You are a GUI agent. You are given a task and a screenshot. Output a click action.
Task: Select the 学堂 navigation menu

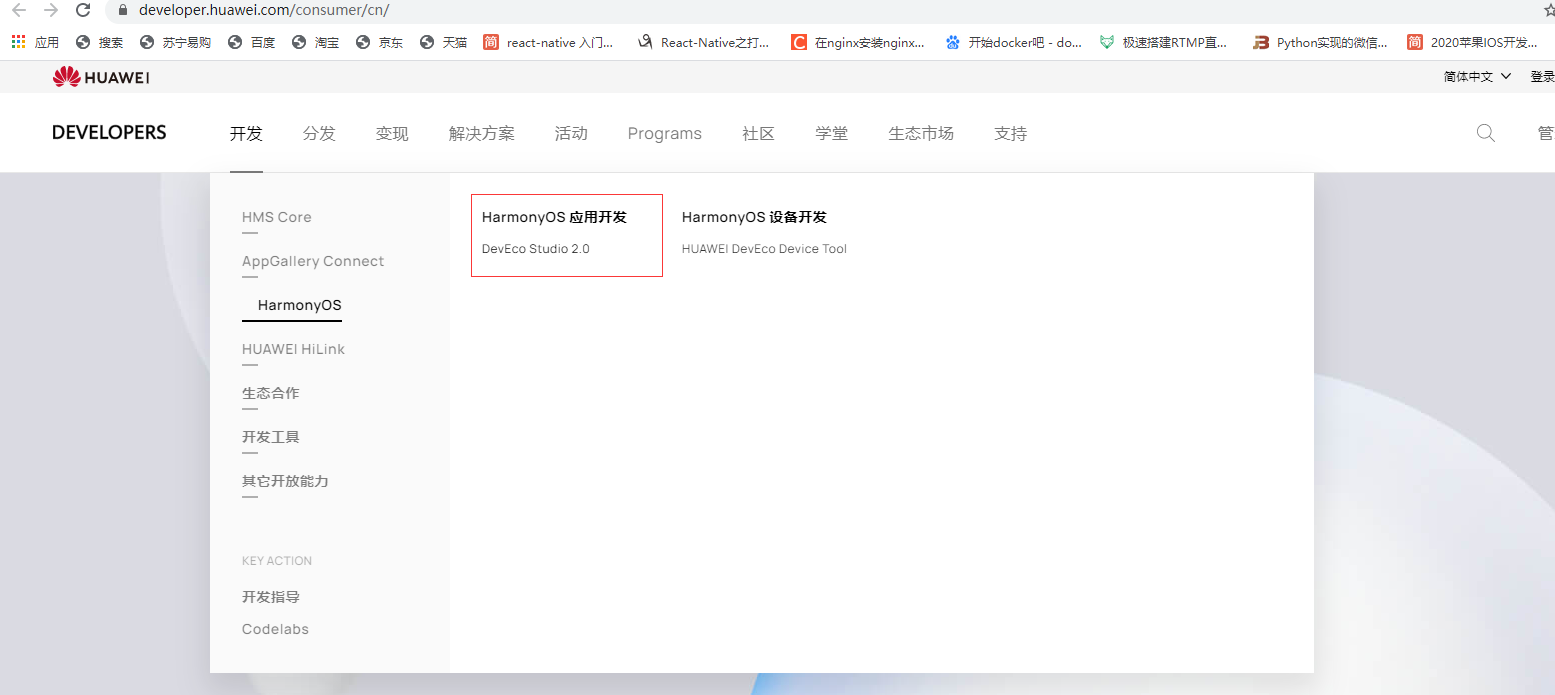(x=831, y=134)
